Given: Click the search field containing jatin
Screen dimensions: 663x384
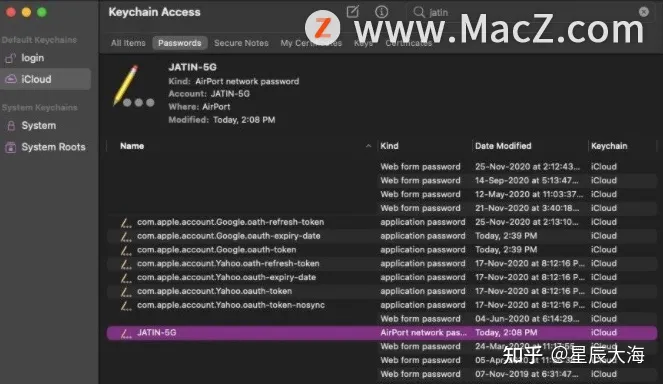Looking at the screenshot, I should tap(531, 12).
